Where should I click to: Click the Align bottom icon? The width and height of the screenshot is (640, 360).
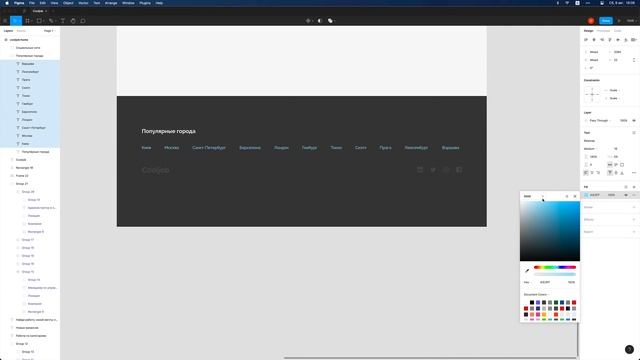626,40
